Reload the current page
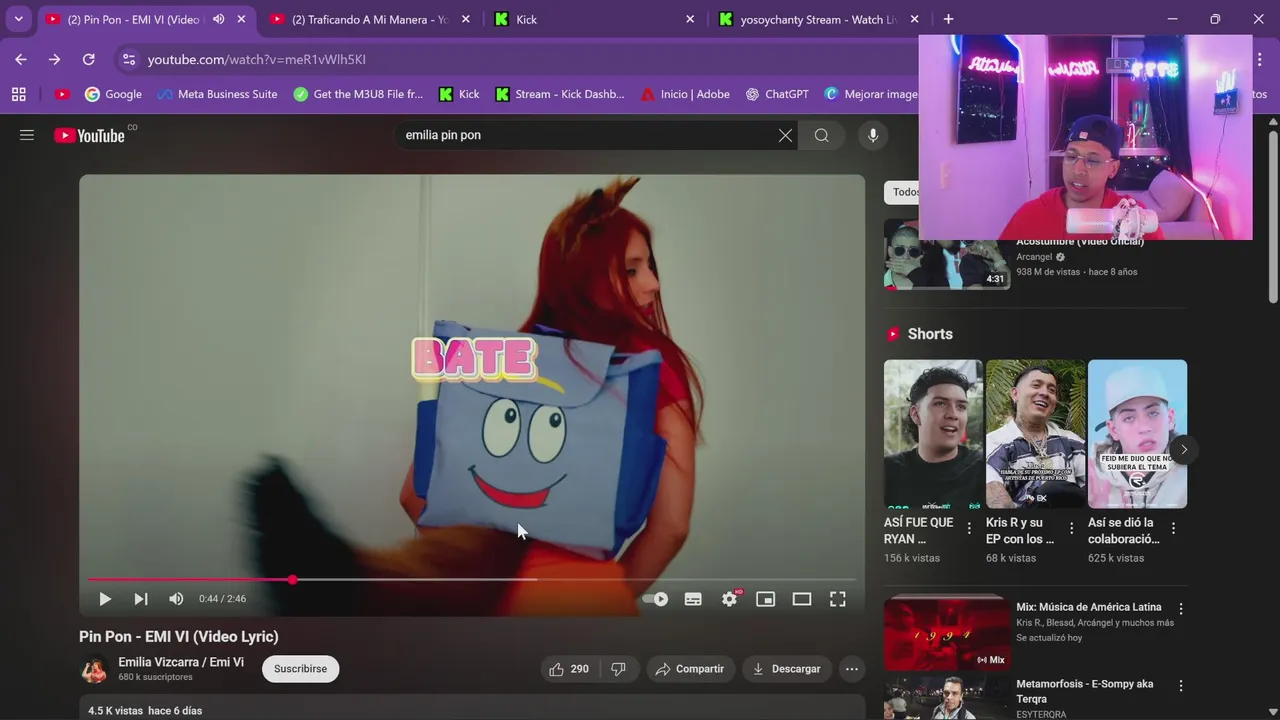Image resolution: width=1280 pixels, height=720 pixels. pyautogui.click(x=88, y=60)
